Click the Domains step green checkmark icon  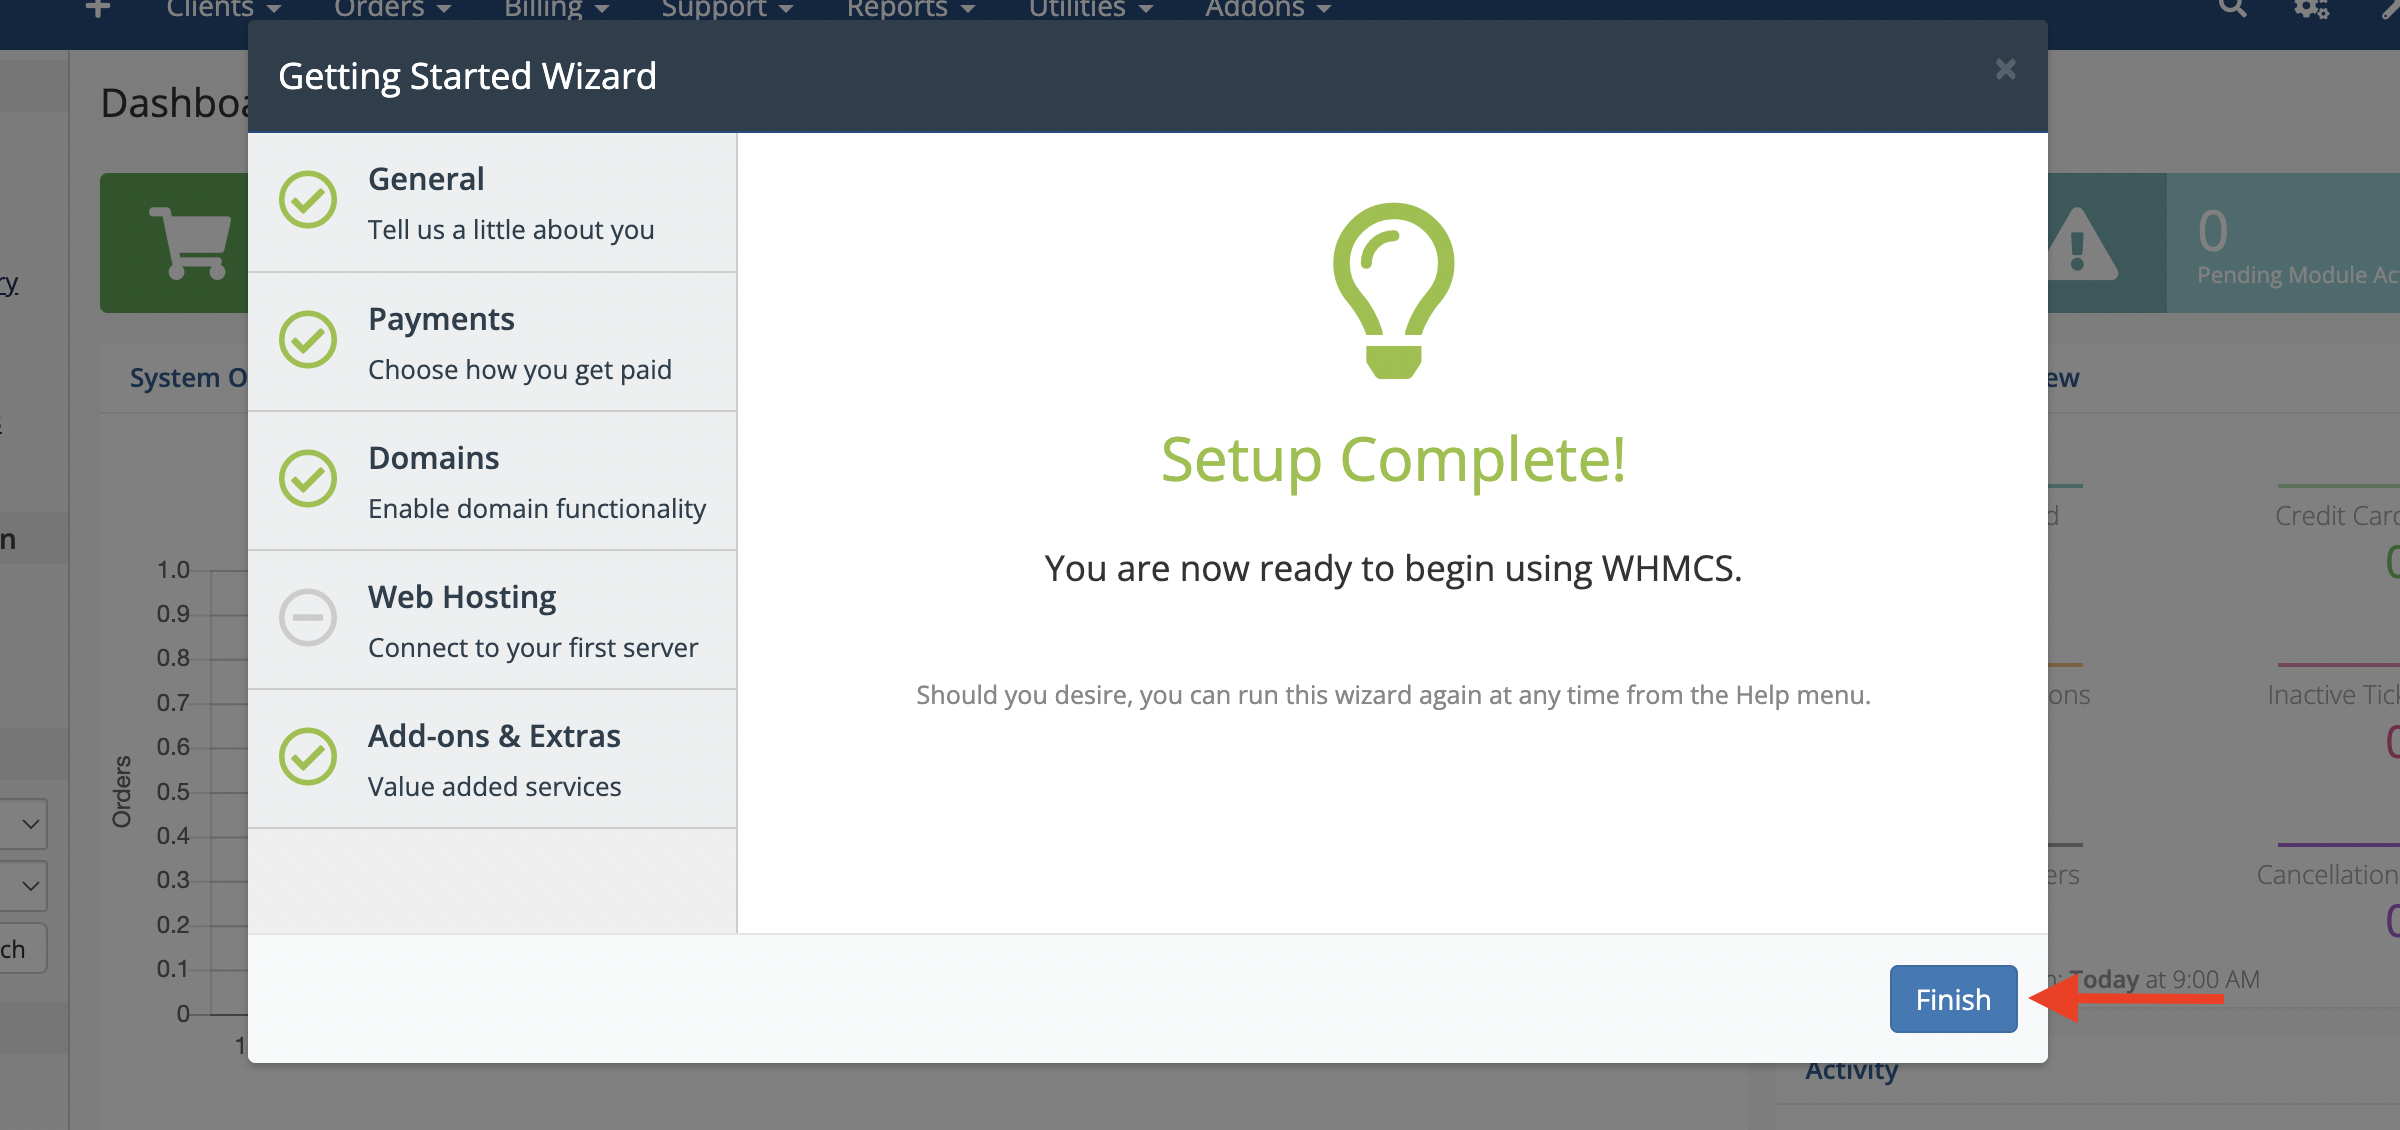308,478
